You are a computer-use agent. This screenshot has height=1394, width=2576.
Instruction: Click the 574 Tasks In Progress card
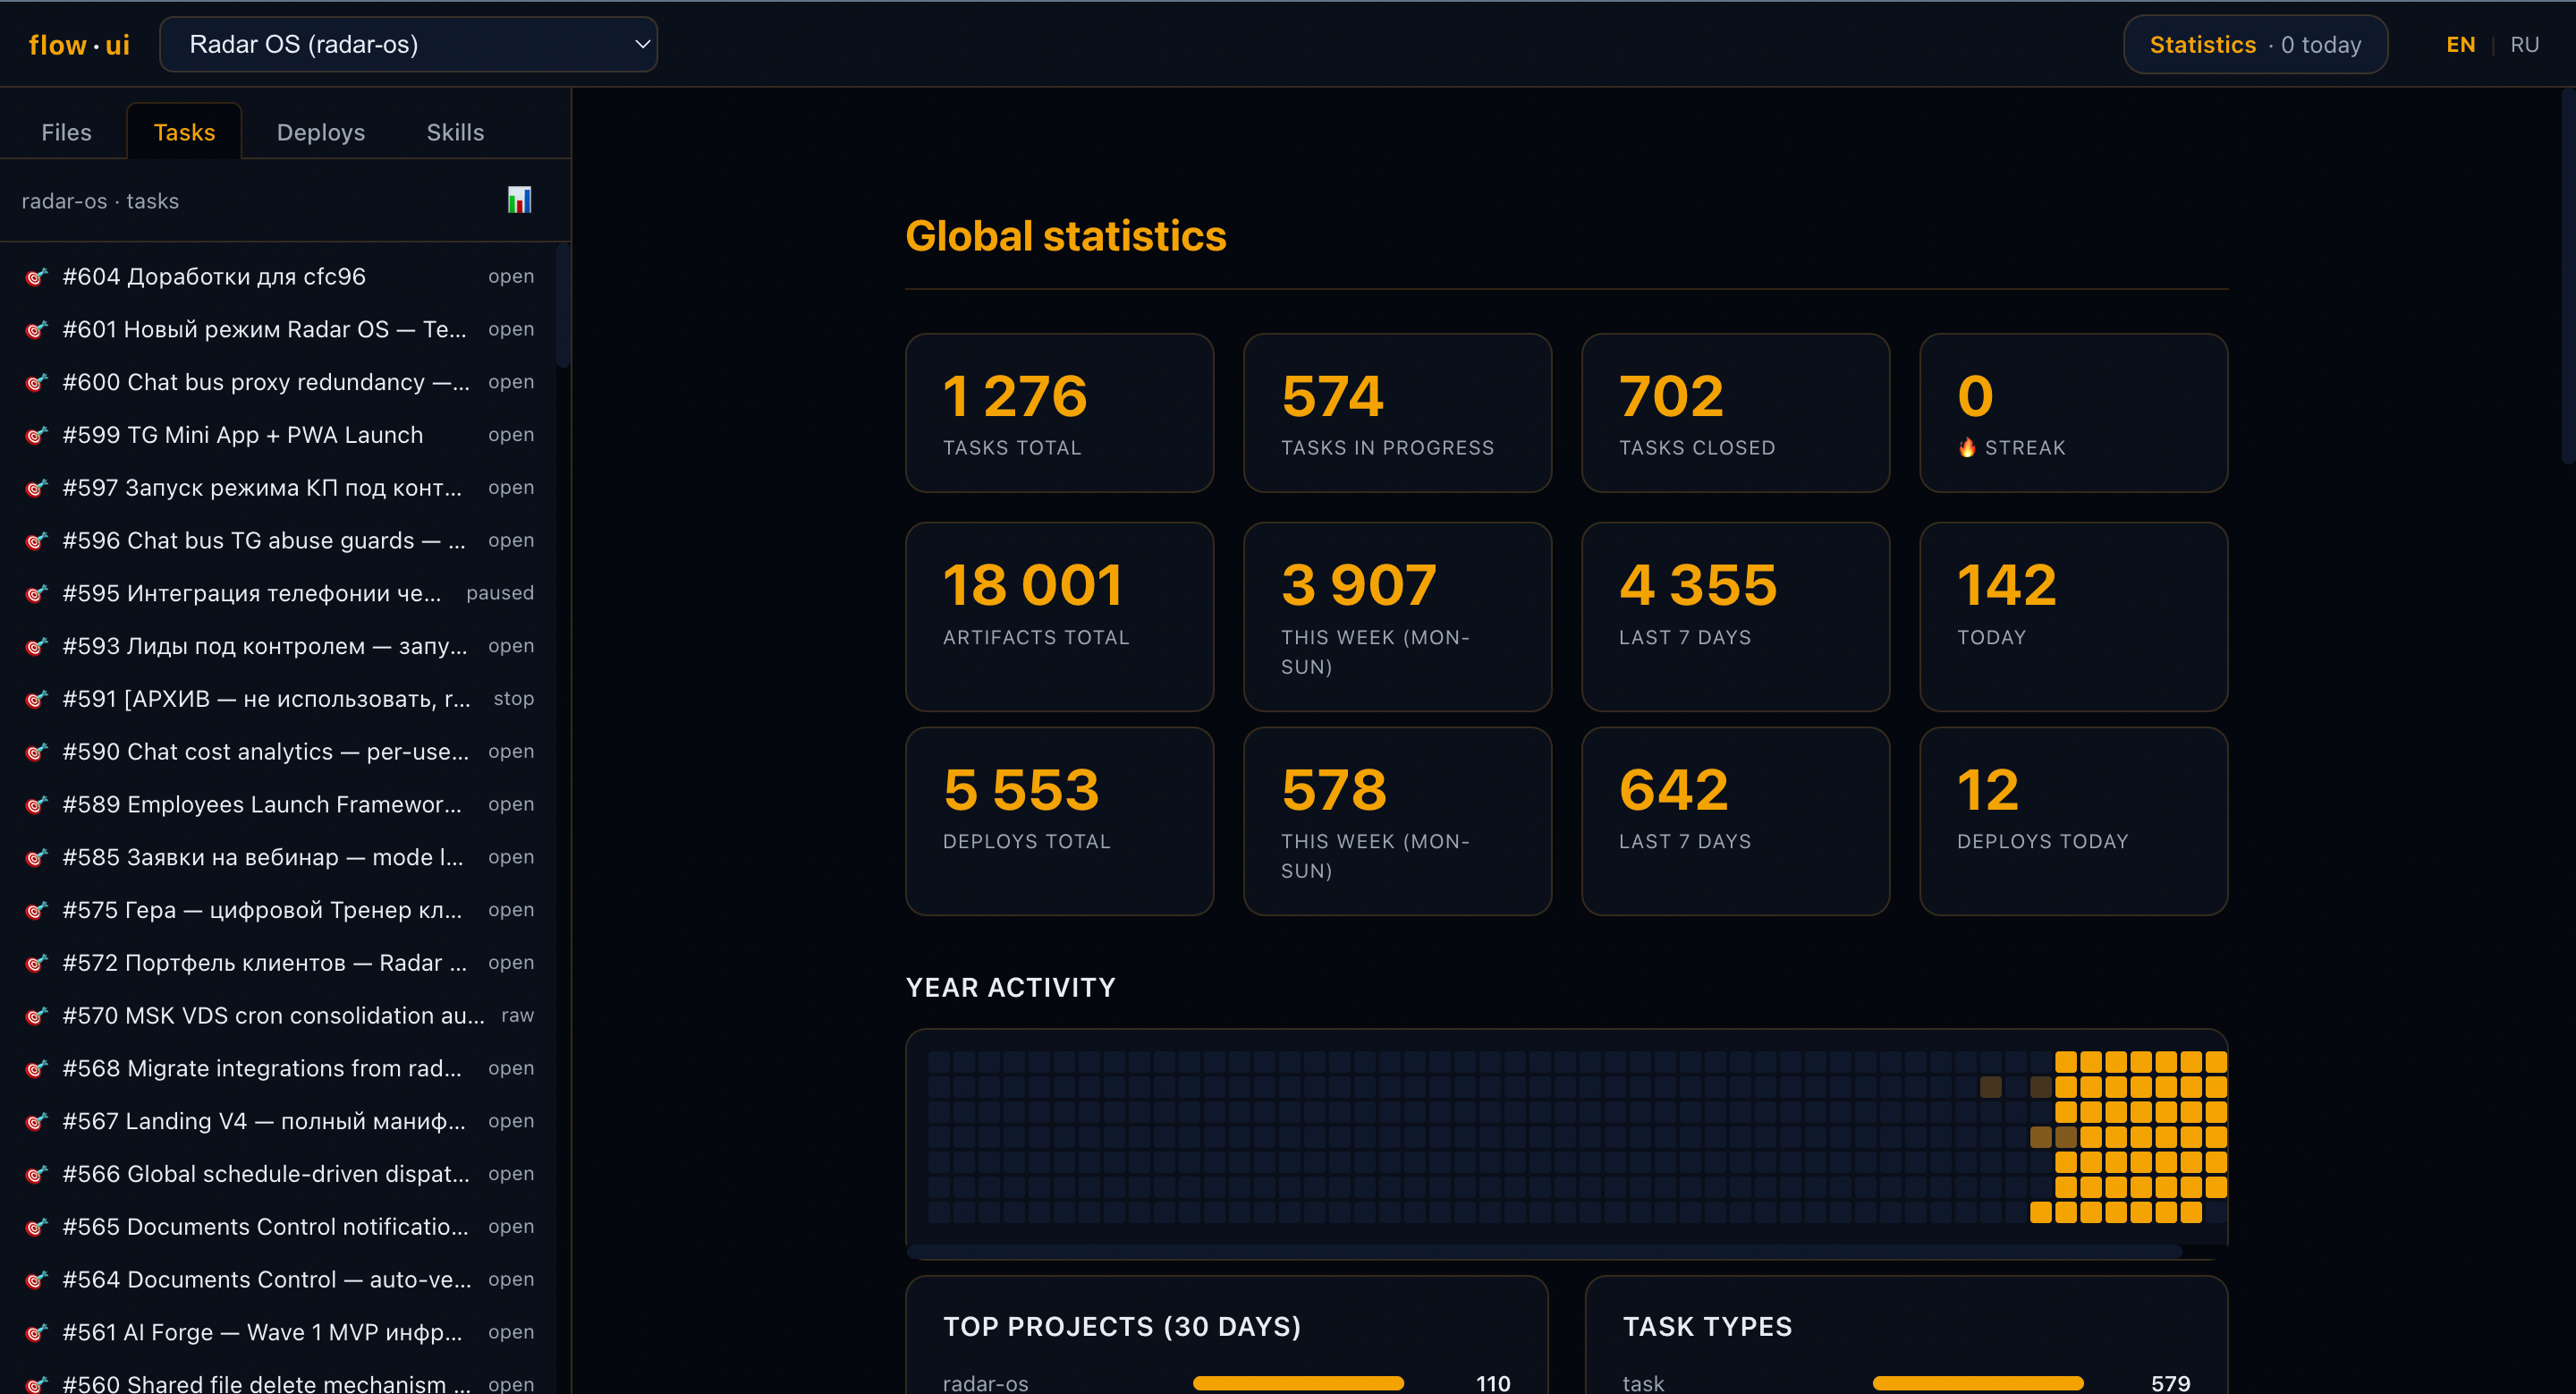(1397, 413)
